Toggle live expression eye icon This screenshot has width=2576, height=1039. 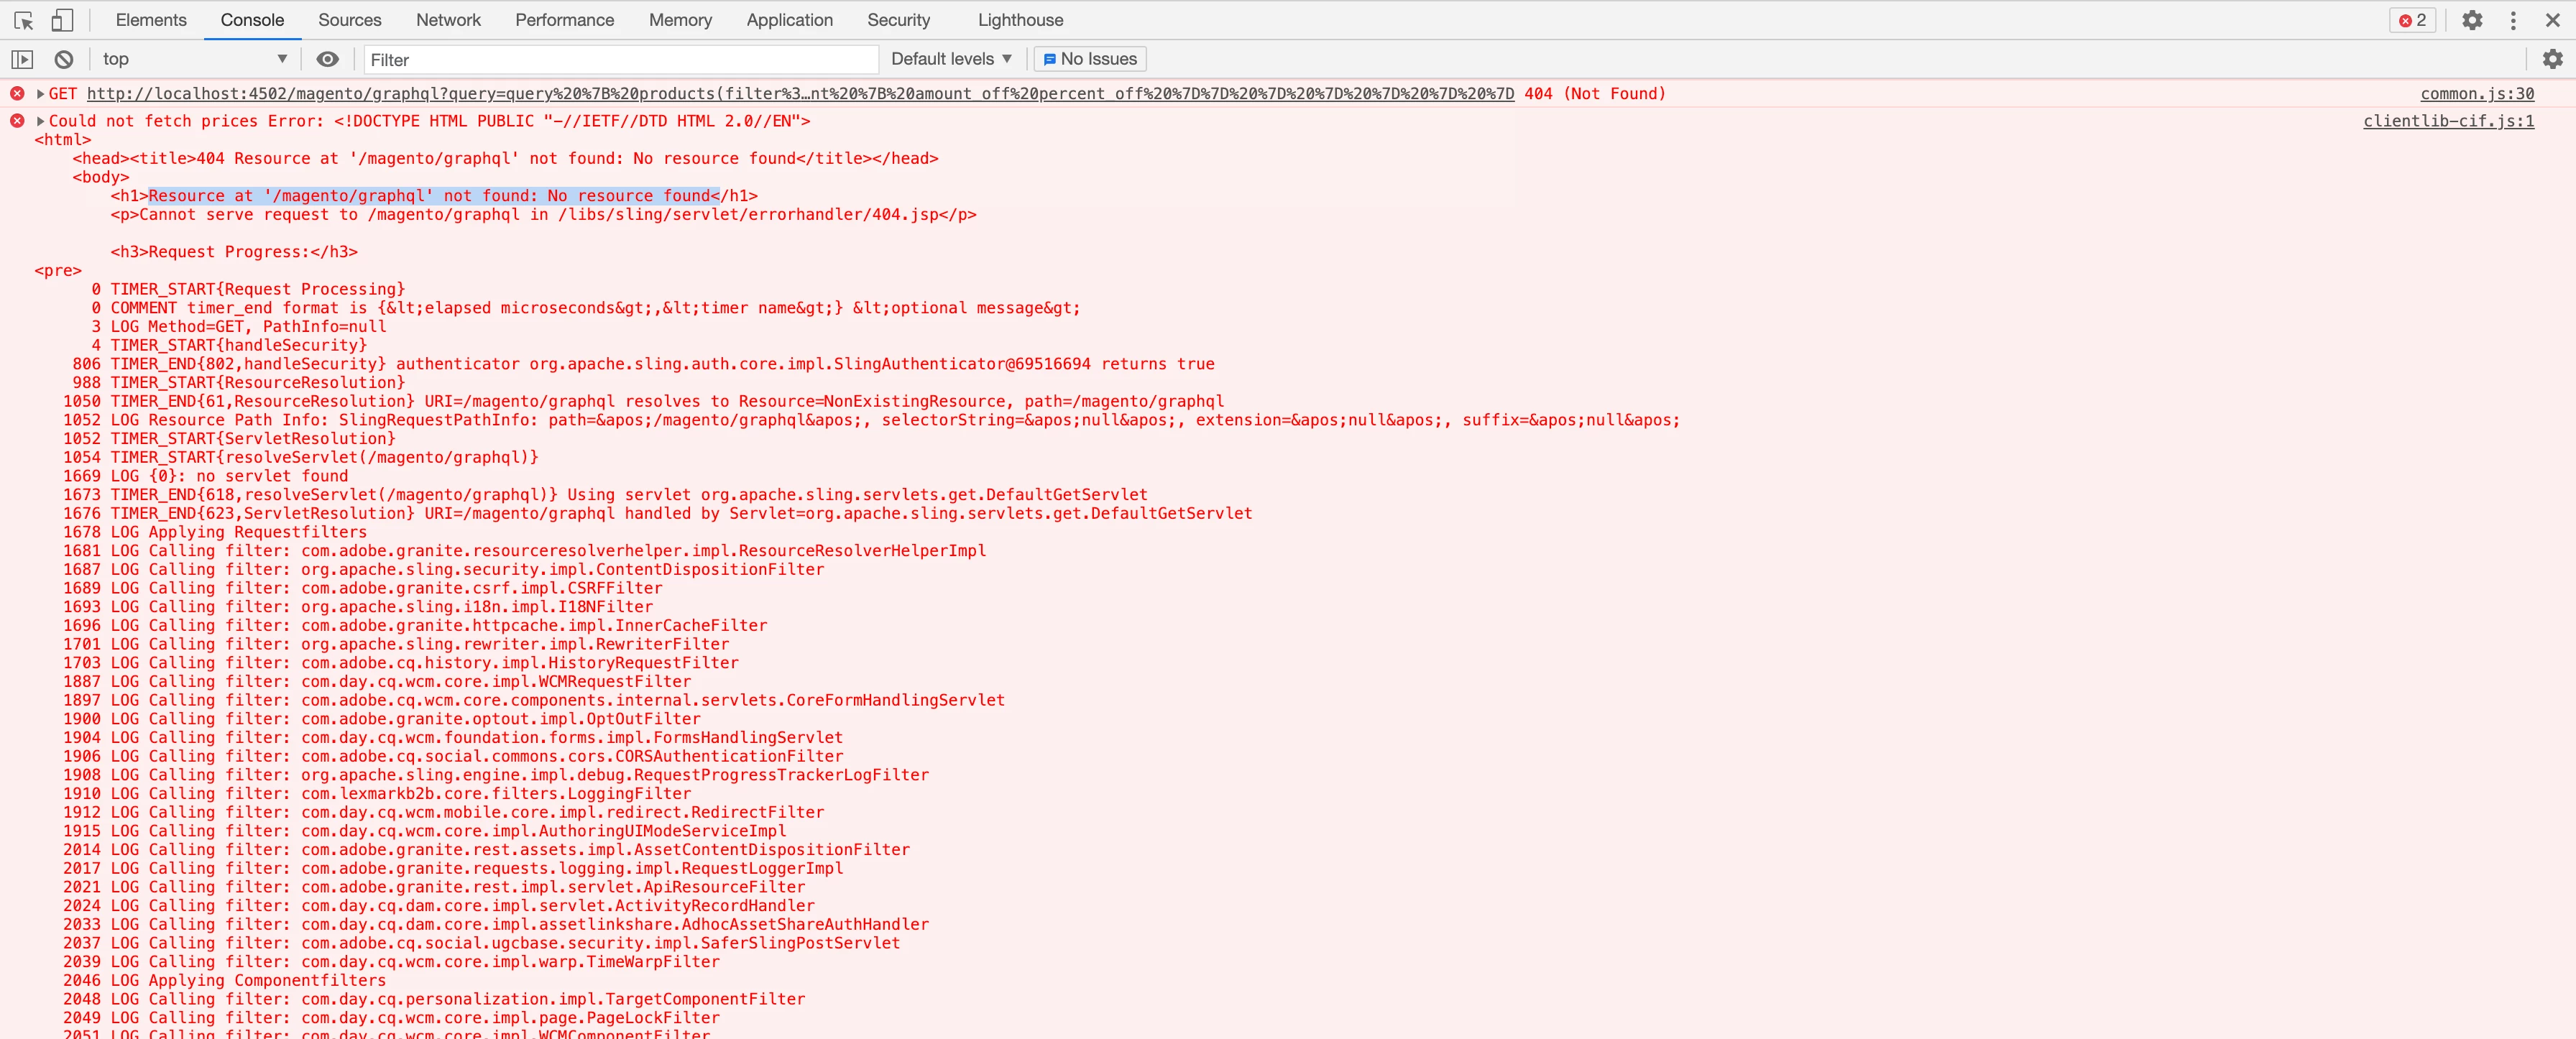[x=327, y=59]
